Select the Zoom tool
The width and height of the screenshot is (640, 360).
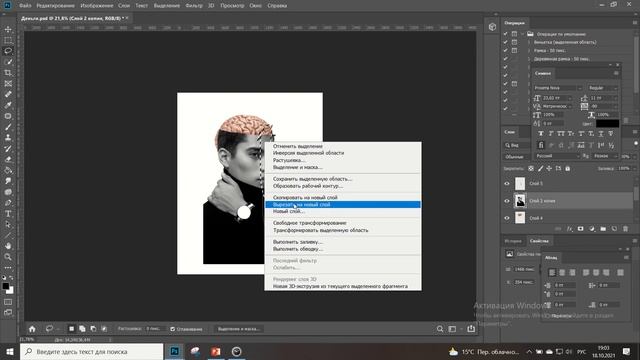(8, 257)
